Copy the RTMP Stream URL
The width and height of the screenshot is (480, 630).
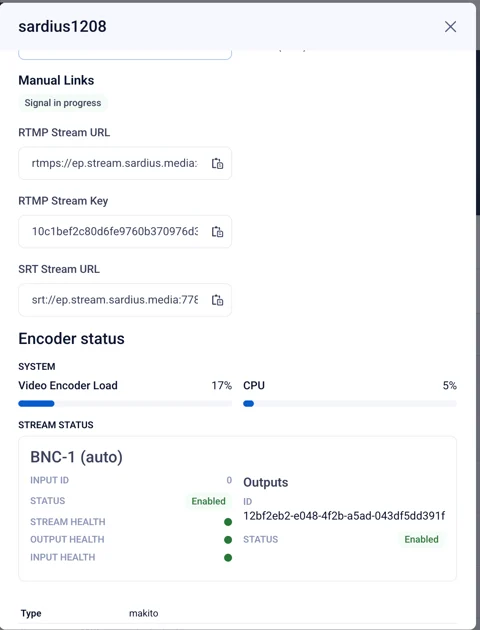pos(217,164)
